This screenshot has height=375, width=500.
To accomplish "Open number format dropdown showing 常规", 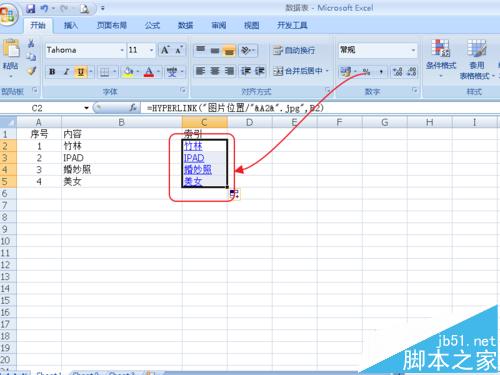I will (x=413, y=50).
